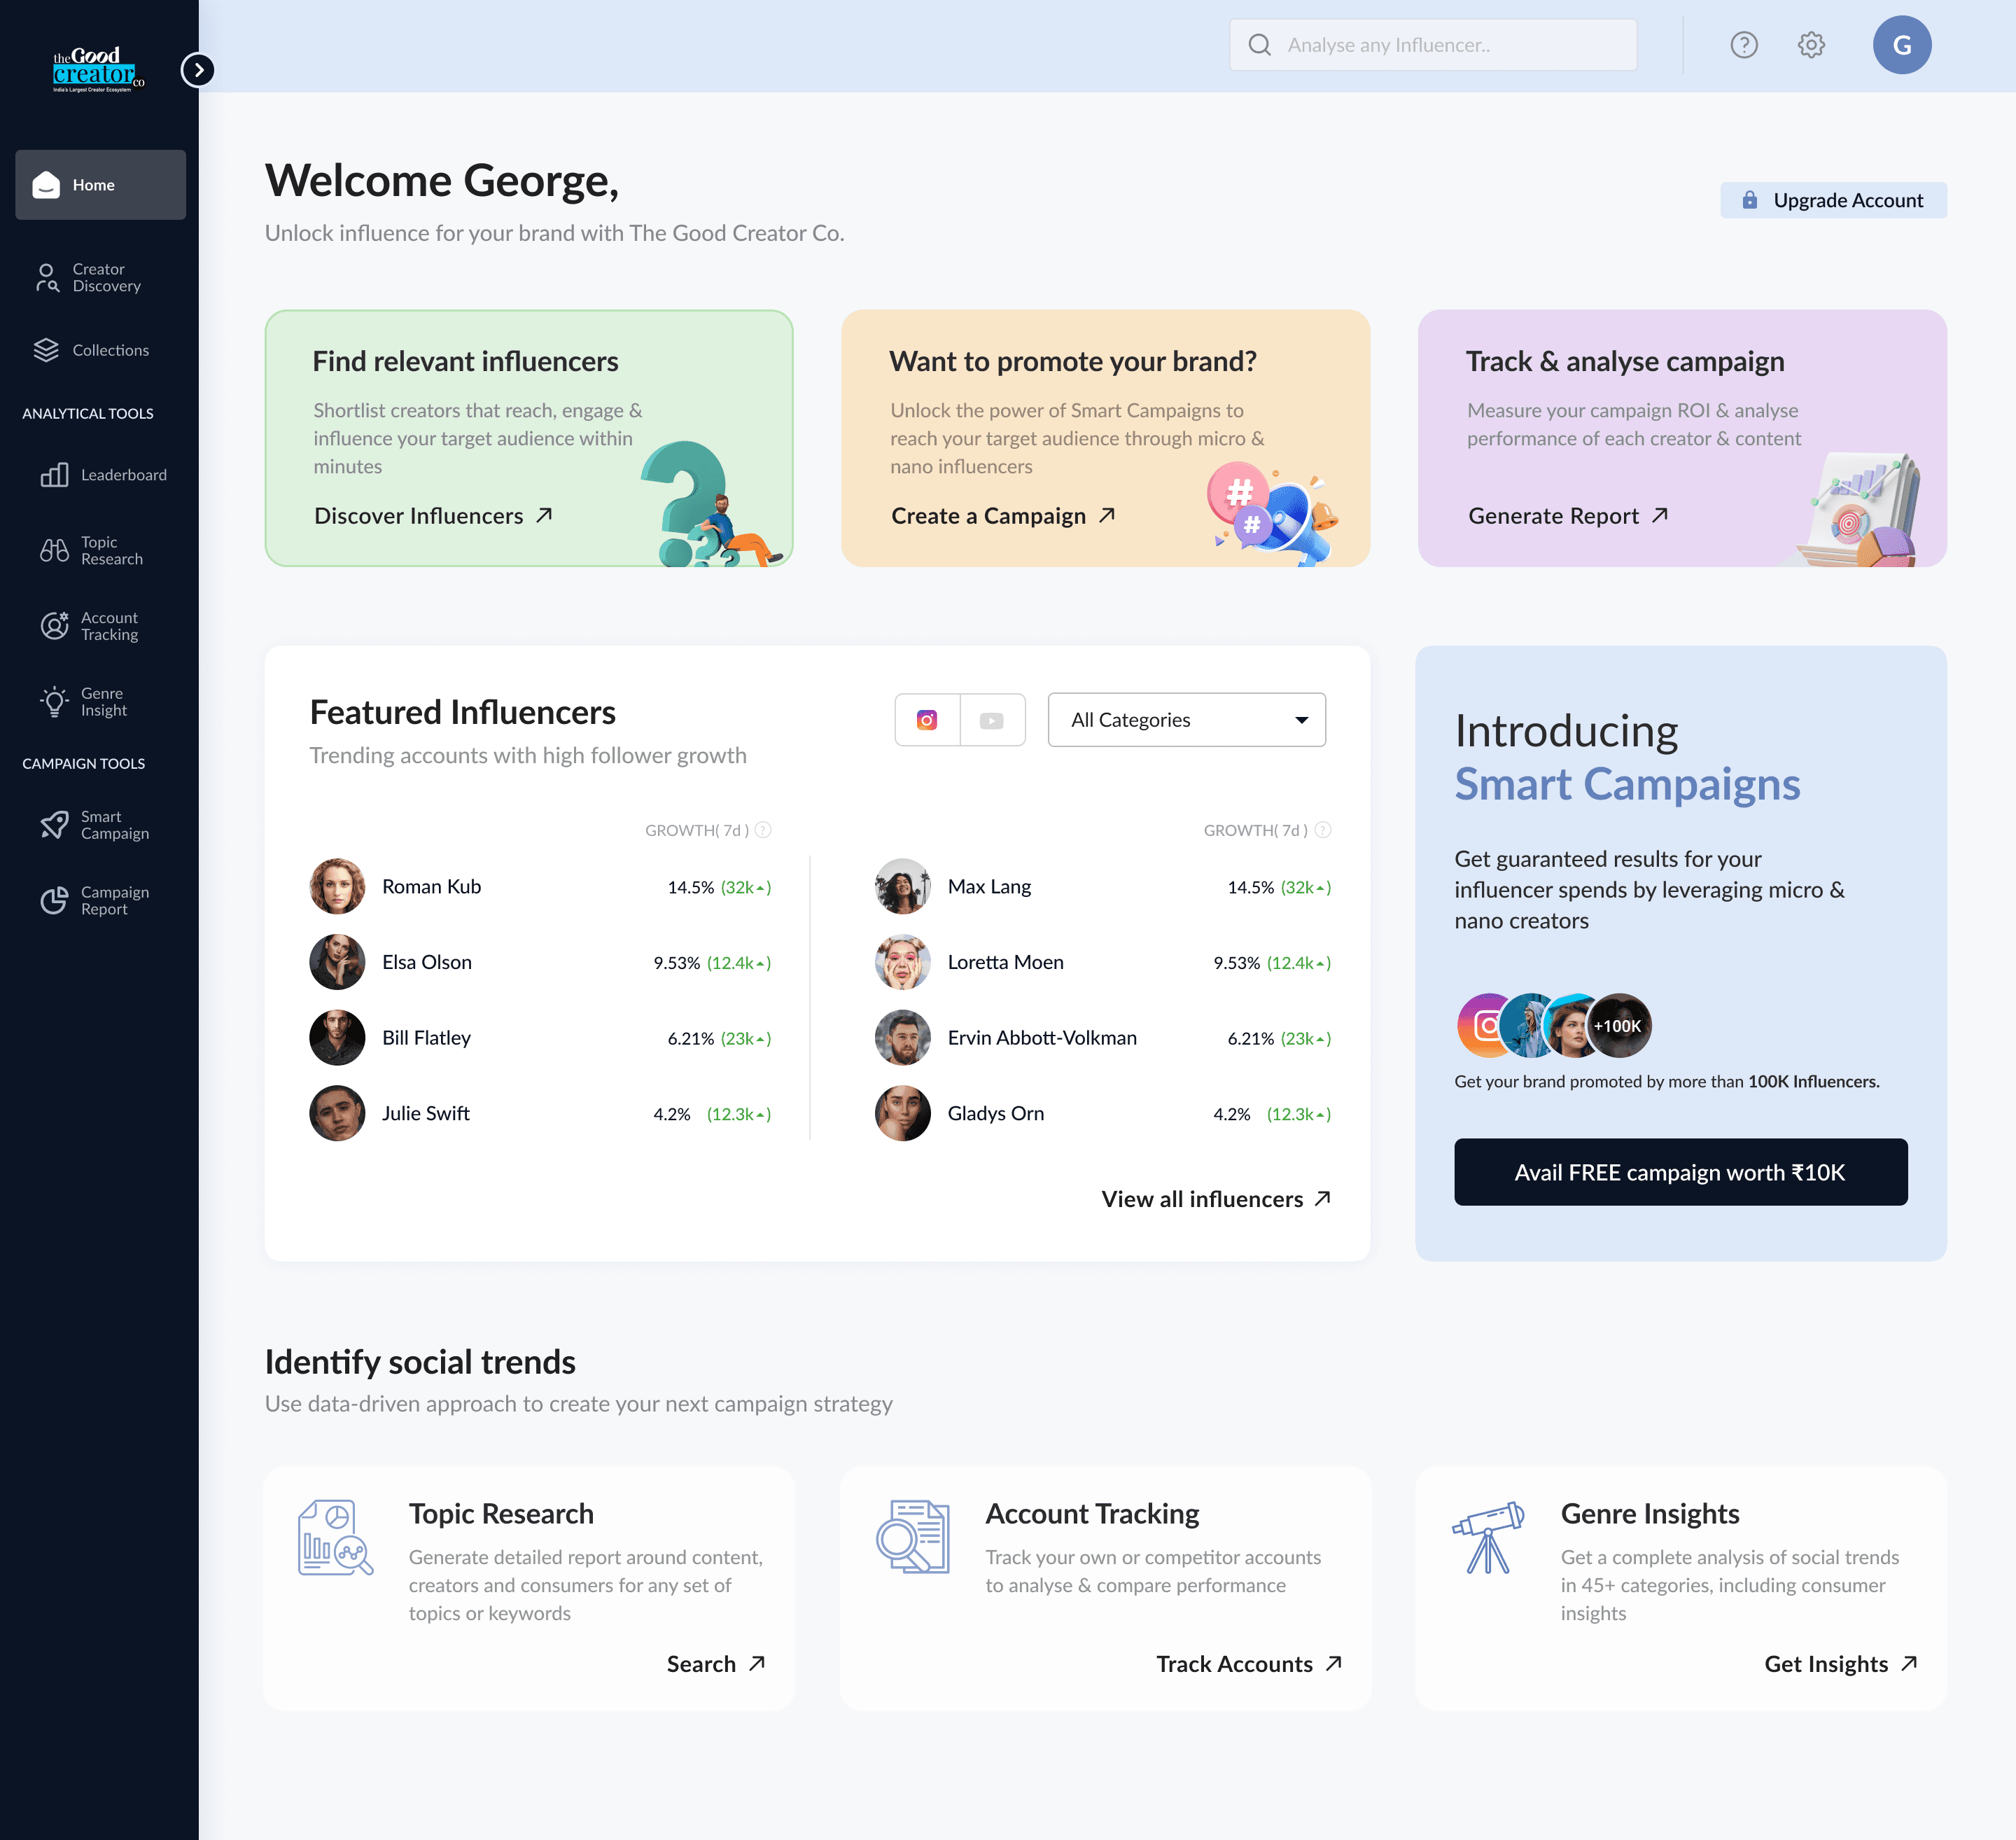Viewport: 2016px width, 1840px height.
Task: Click the Smart Campaign rocket icon
Action: [x=54, y=825]
